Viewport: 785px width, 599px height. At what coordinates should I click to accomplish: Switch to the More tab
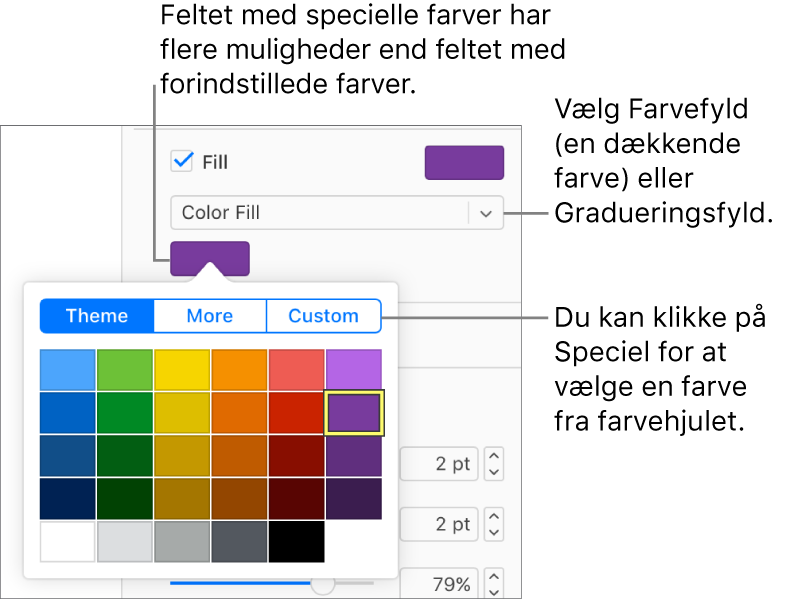[x=210, y=316]
